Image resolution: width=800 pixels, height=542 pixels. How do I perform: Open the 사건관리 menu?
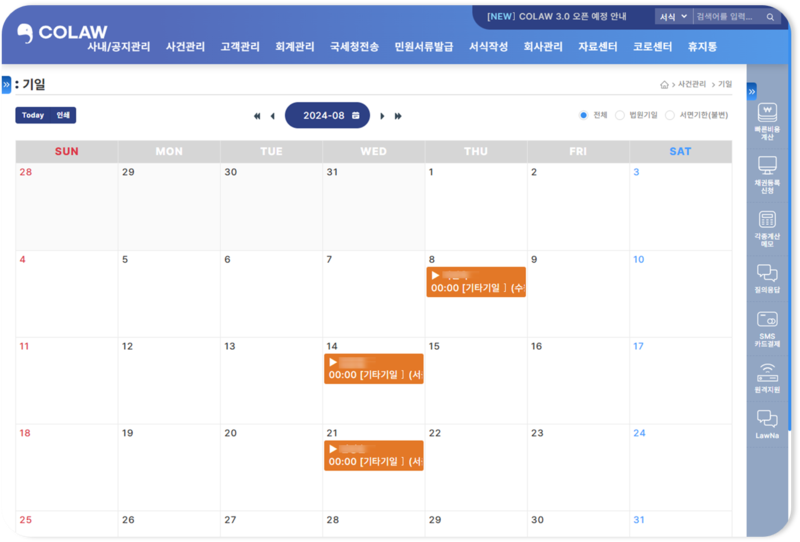click(185, 47)
